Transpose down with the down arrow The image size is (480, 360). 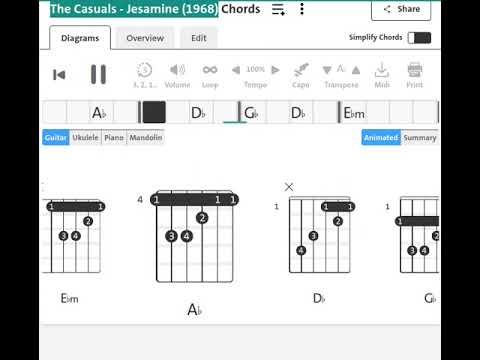(x=327, y=70)
